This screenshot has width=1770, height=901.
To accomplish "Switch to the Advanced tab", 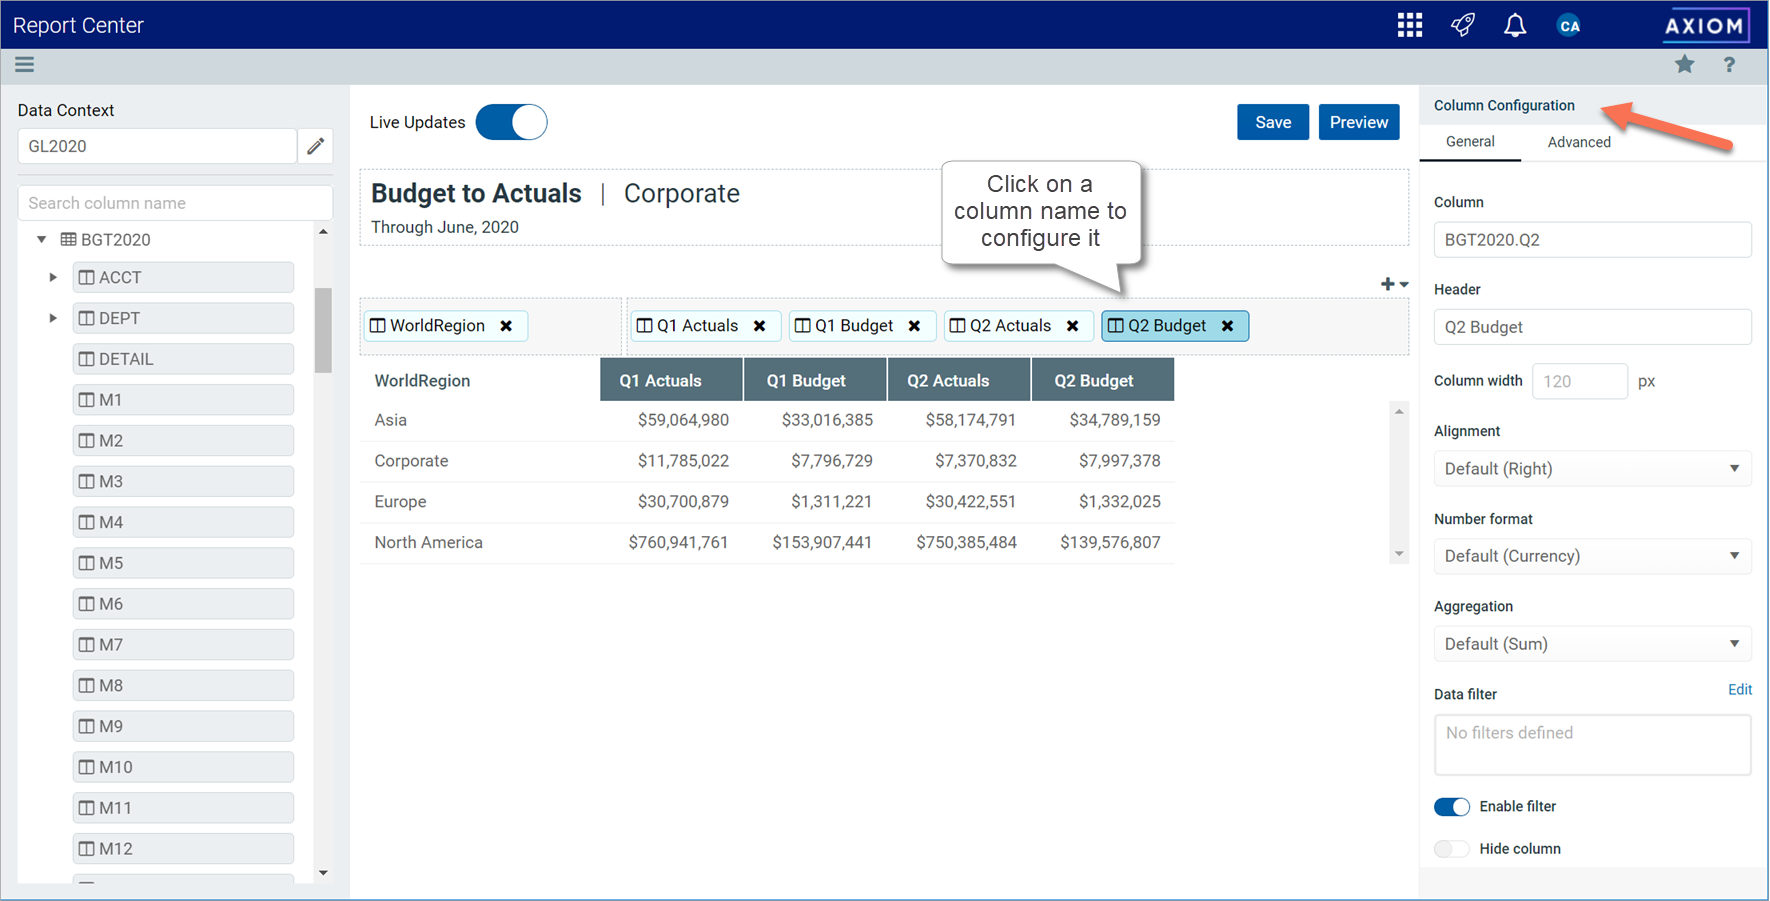I will click(1578, 142).
